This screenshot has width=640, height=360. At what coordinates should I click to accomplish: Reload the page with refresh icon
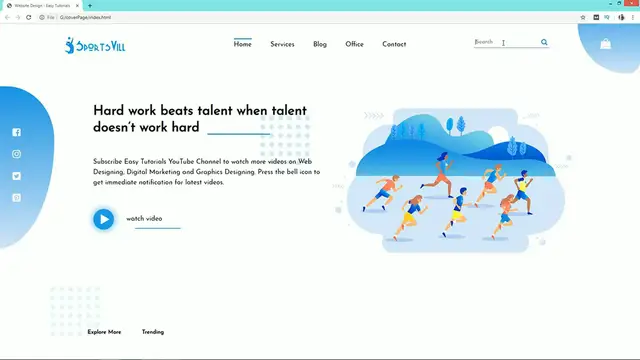pos(29,17)
